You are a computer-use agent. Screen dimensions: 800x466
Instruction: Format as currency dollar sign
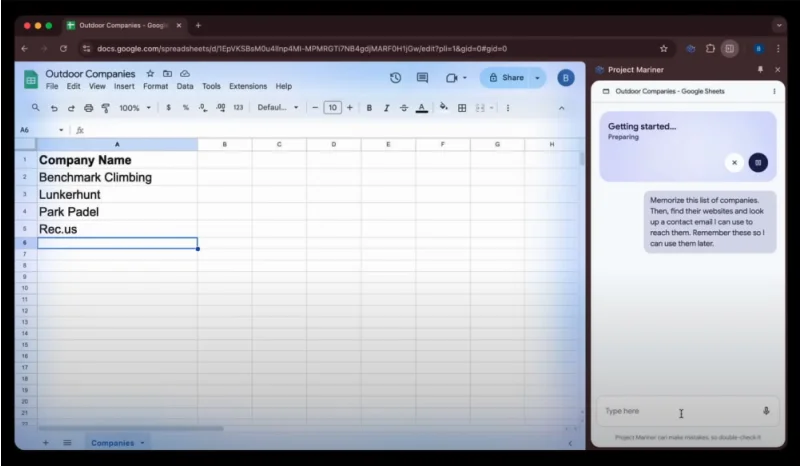168,108
